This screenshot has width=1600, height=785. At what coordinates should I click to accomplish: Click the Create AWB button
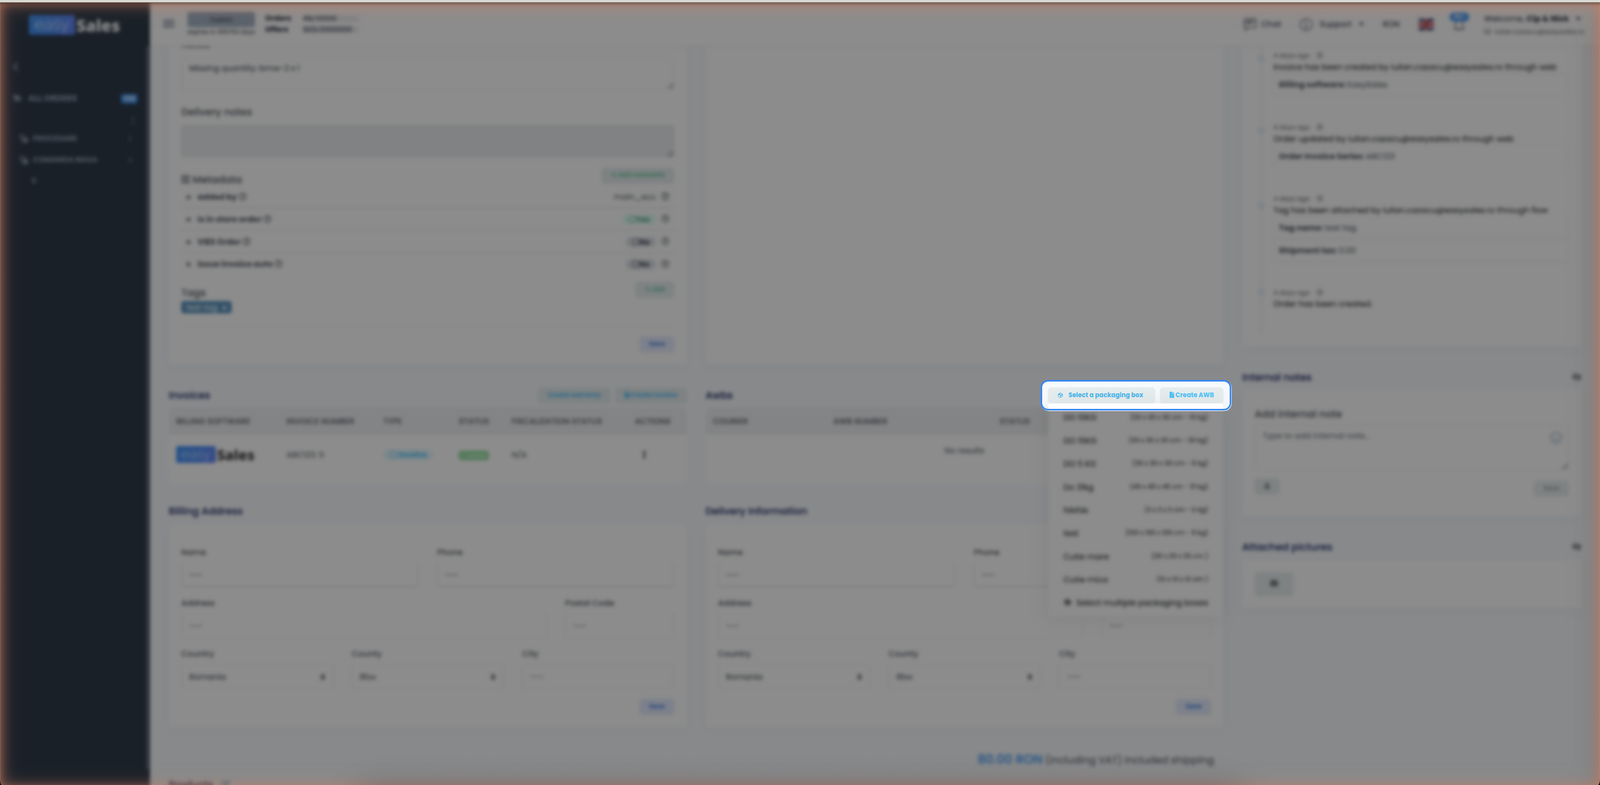click(x=1191, y=395)
